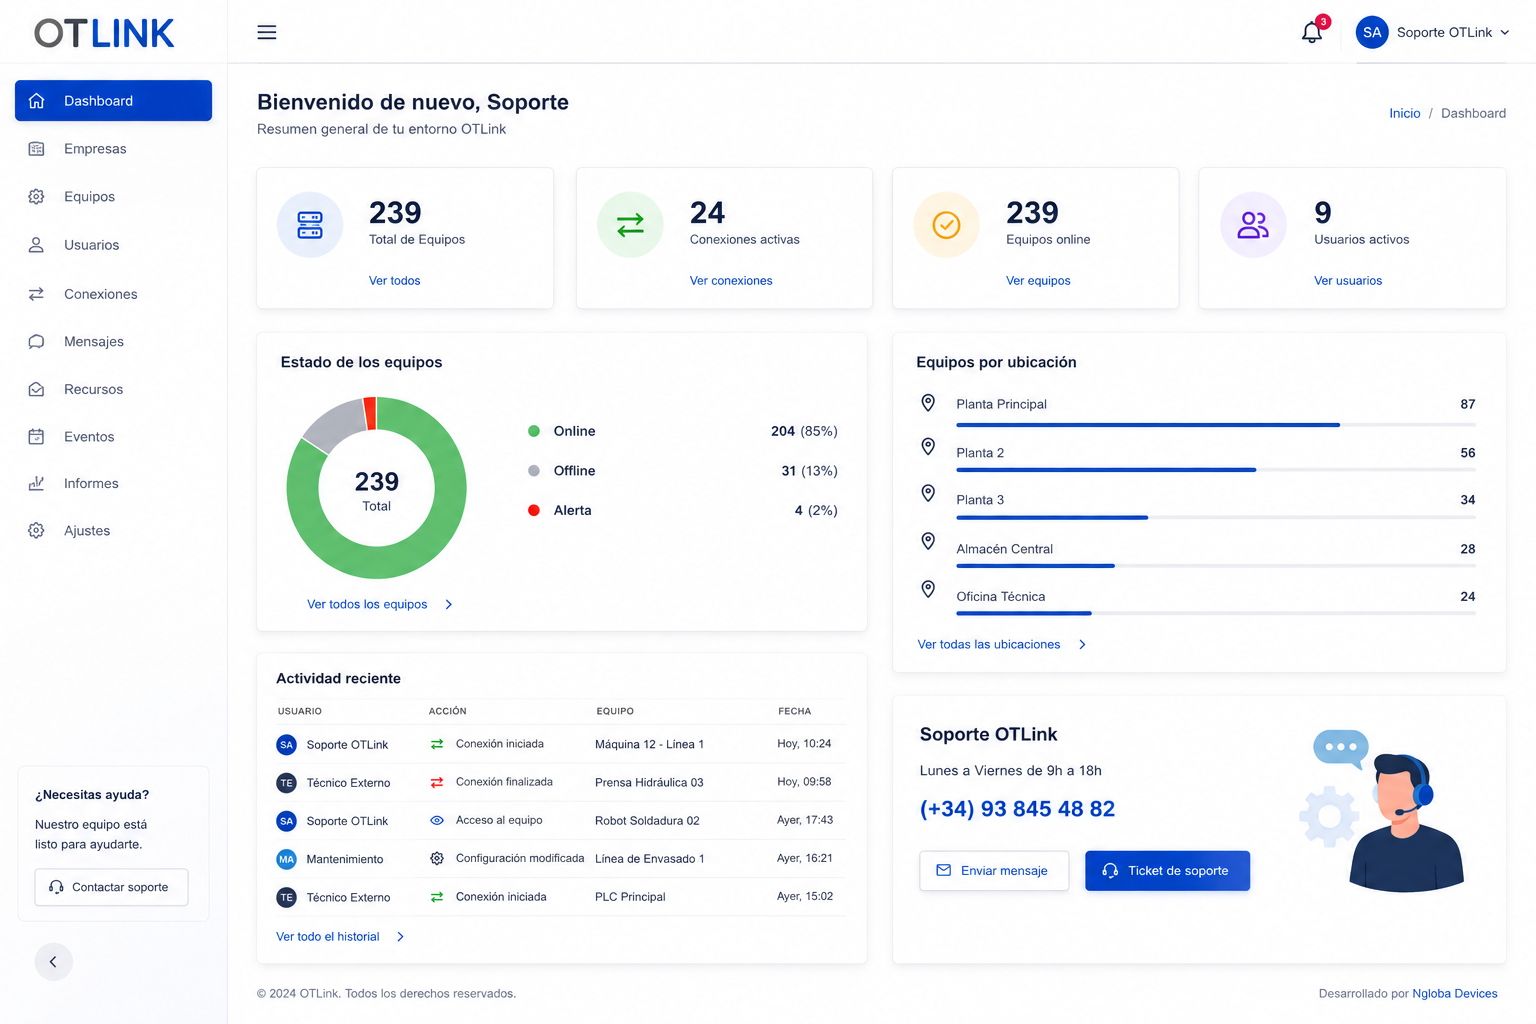Click the Planta 3 location pin
Viewport: 1536px width, 1024px height.
point(928,493)
